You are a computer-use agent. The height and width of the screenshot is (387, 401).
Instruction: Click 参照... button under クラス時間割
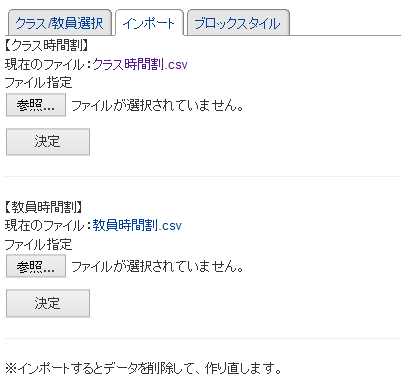click(x=36, y=105)
